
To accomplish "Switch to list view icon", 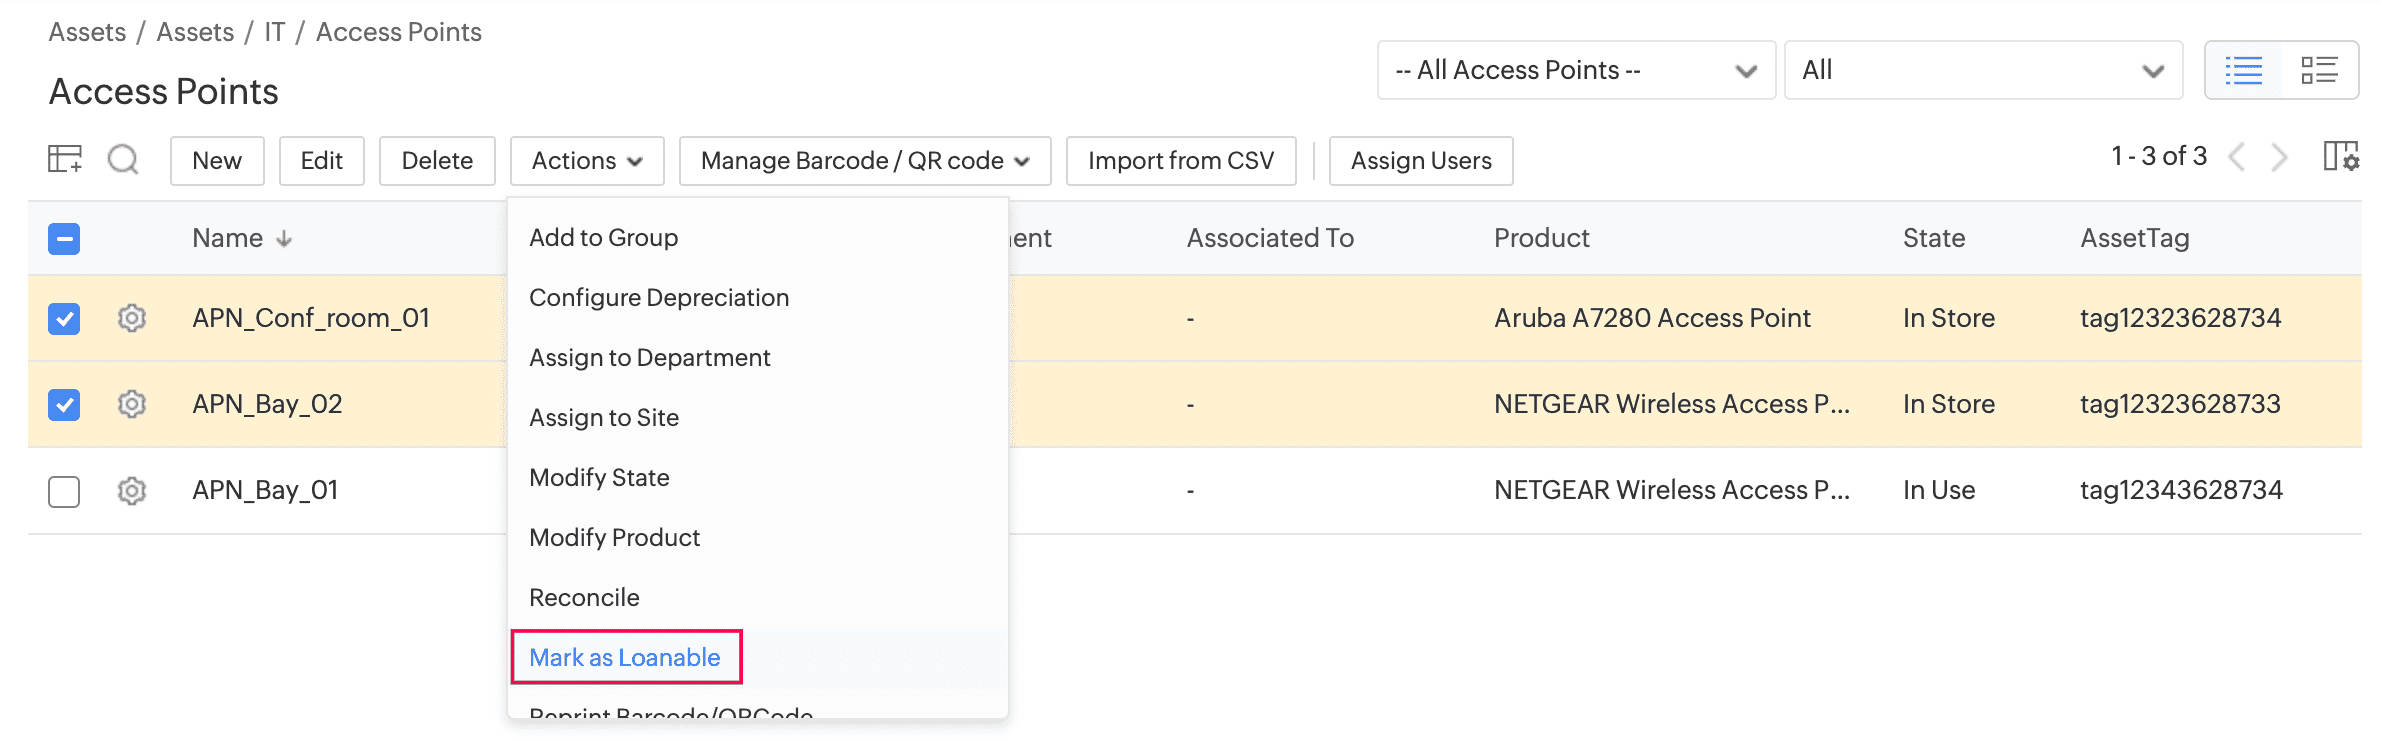I will click(x=2243, y=70).
